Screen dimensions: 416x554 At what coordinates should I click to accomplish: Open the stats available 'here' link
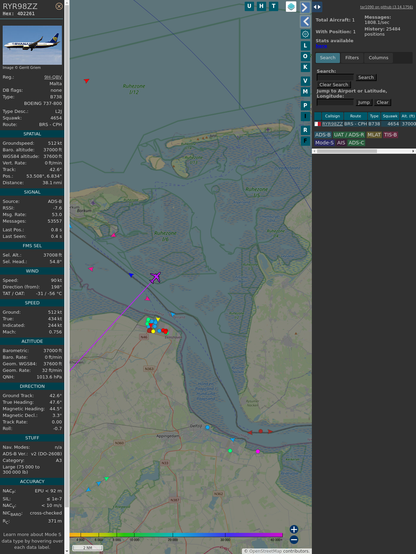pos(321,46)
